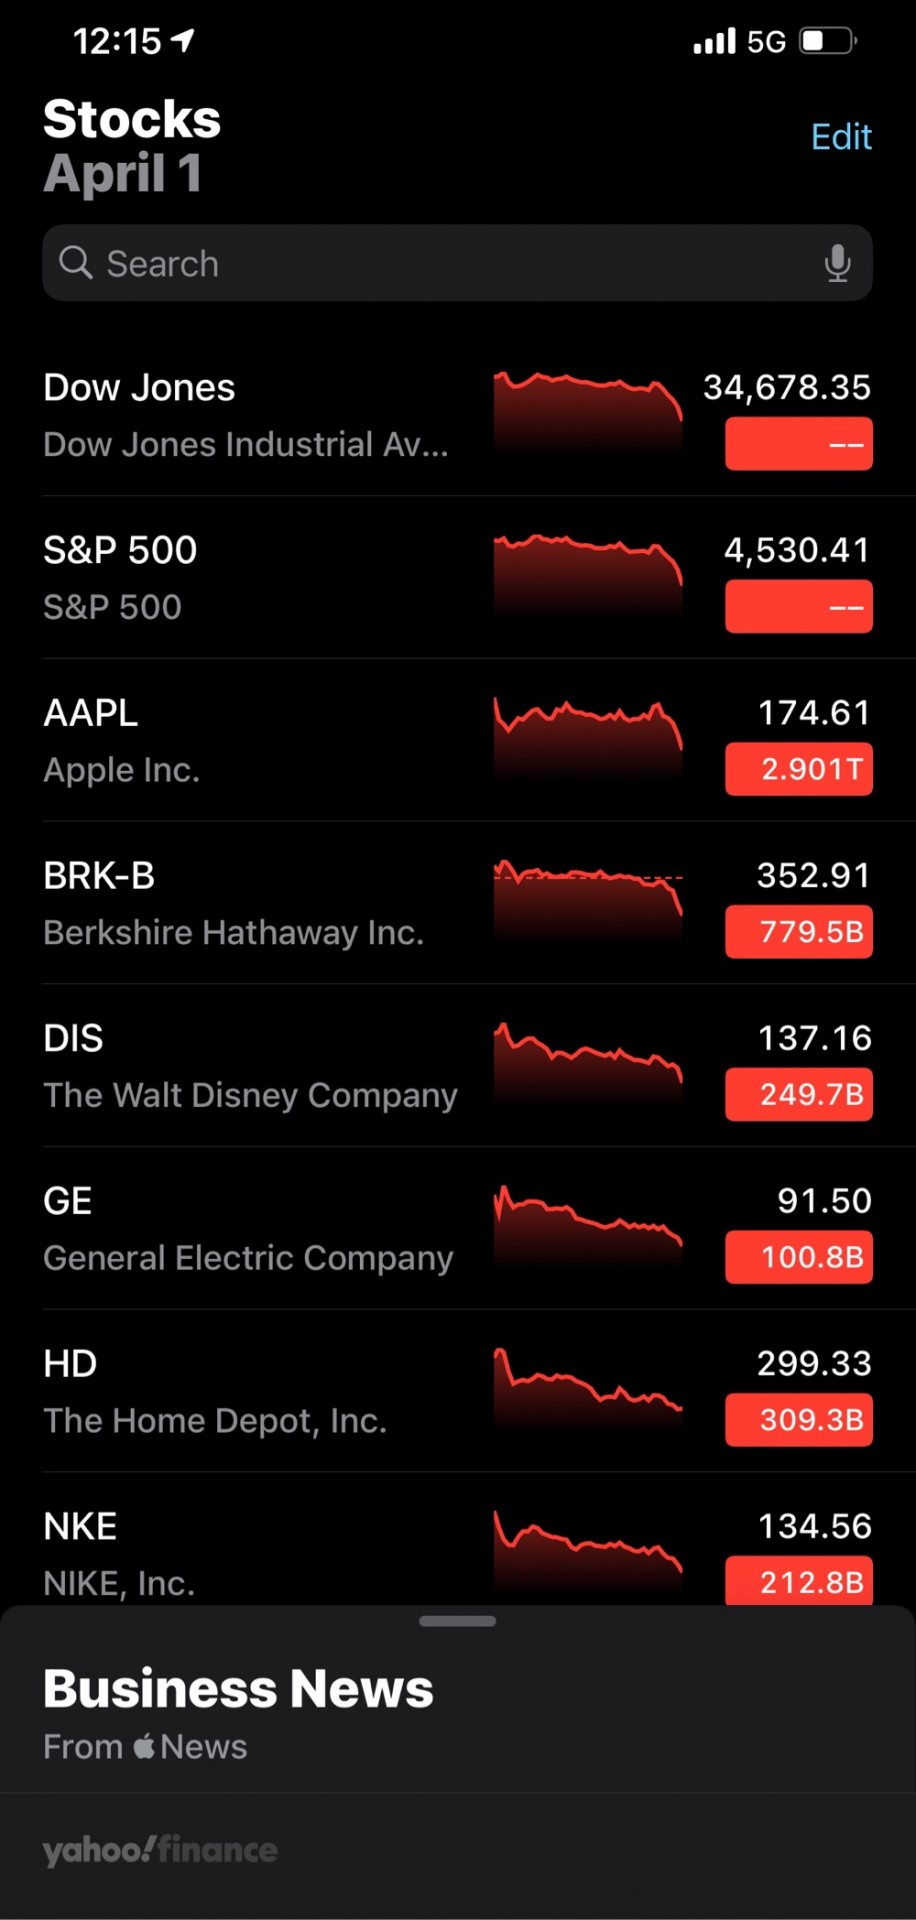The width and height of the screenshot is (916, 1920).
Task: Tap the battery status icon
Action: 828,41
